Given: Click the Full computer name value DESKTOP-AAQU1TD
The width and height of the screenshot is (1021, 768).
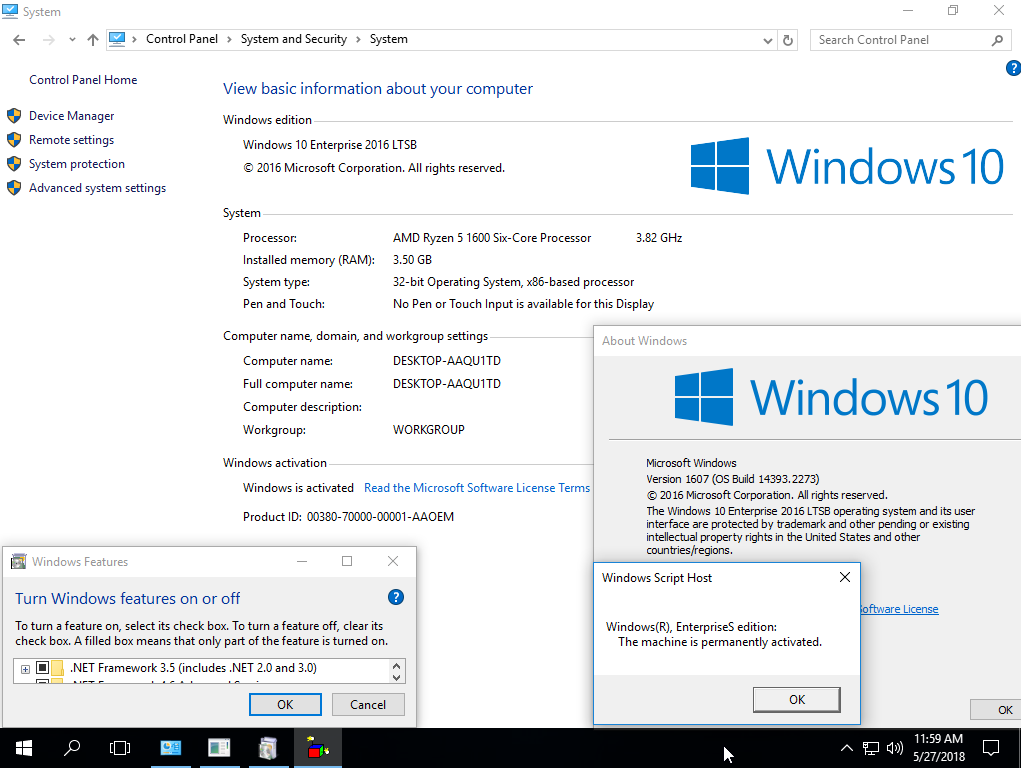Looking at the screenshot, I should [447, 384].
